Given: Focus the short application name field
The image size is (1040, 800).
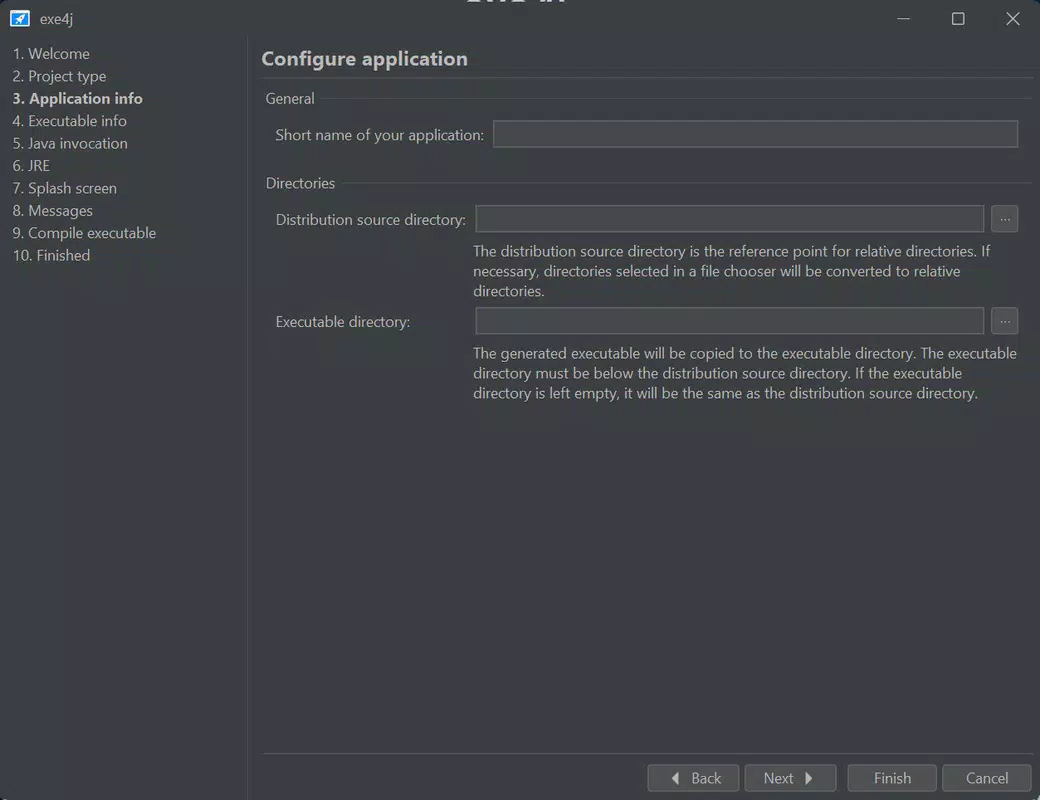Looking at the screenshot, I should 755,134.
